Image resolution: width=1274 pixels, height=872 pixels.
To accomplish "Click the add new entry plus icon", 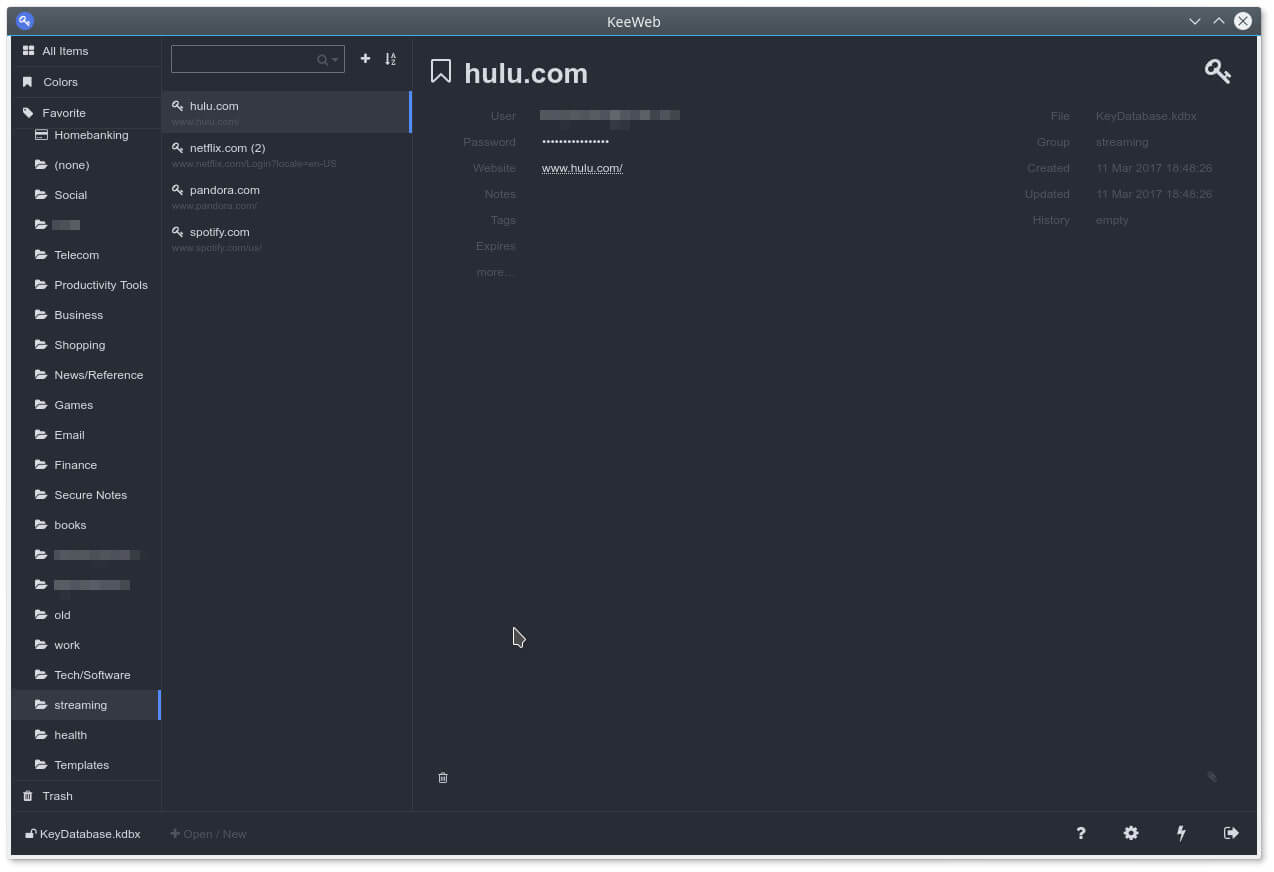I will 365,59.
